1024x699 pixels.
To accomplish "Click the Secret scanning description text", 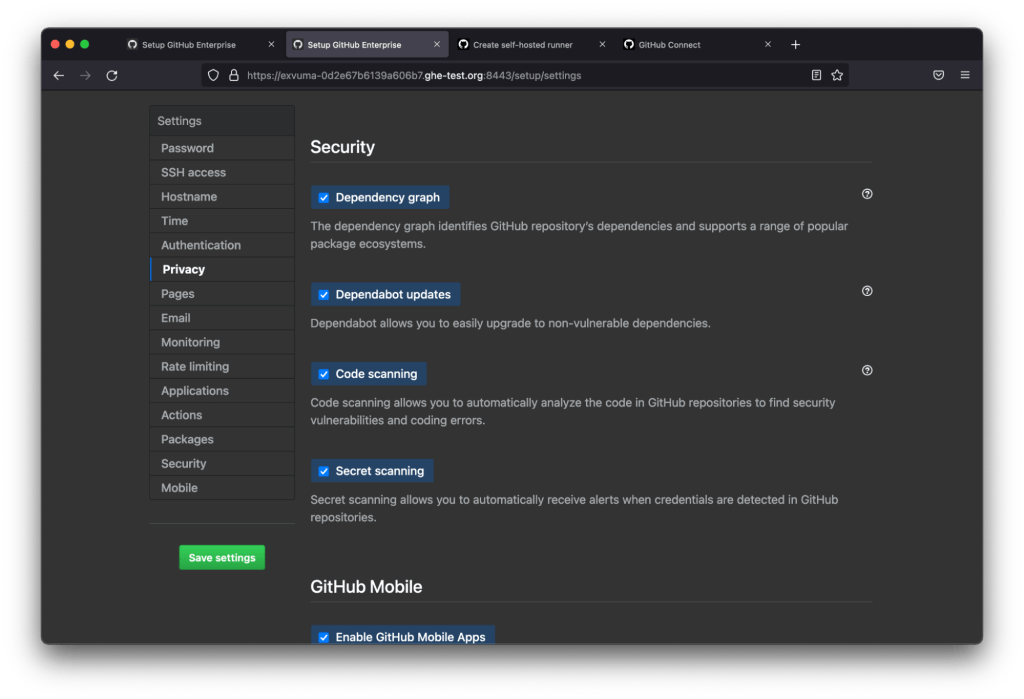I will tap(574, 508).
